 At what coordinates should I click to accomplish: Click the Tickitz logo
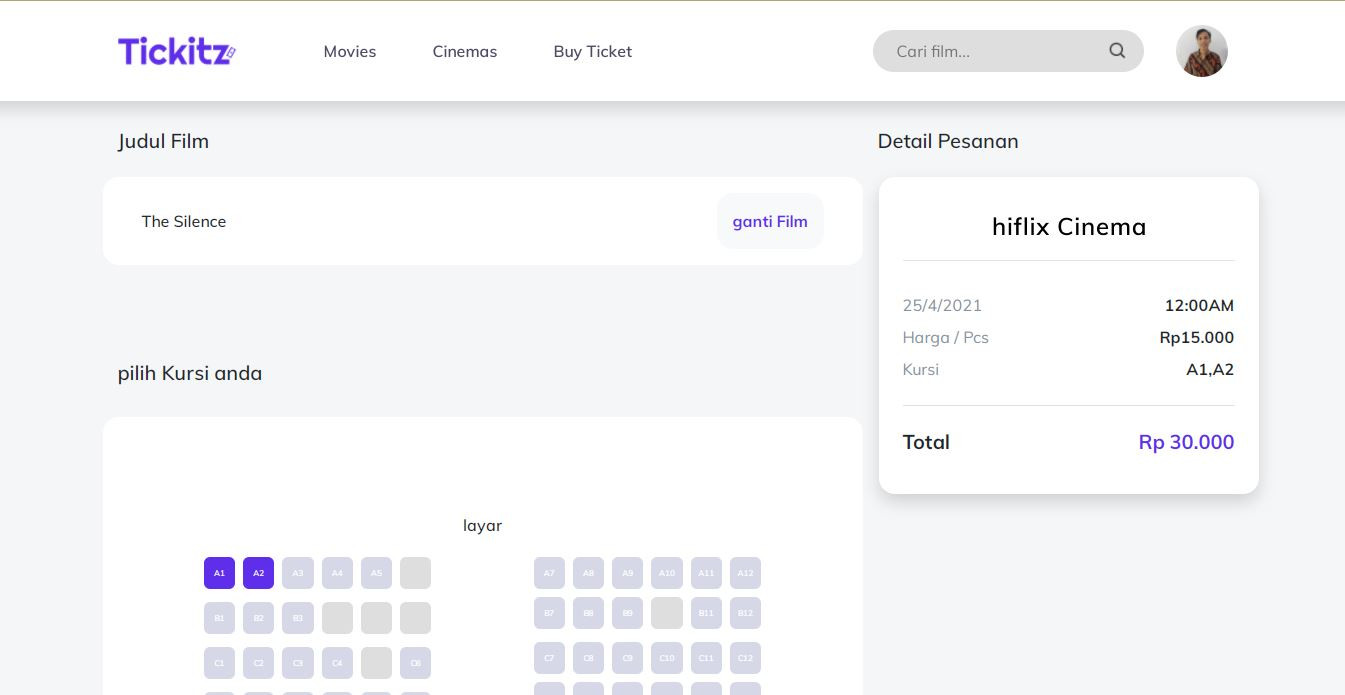coord(176,51)
